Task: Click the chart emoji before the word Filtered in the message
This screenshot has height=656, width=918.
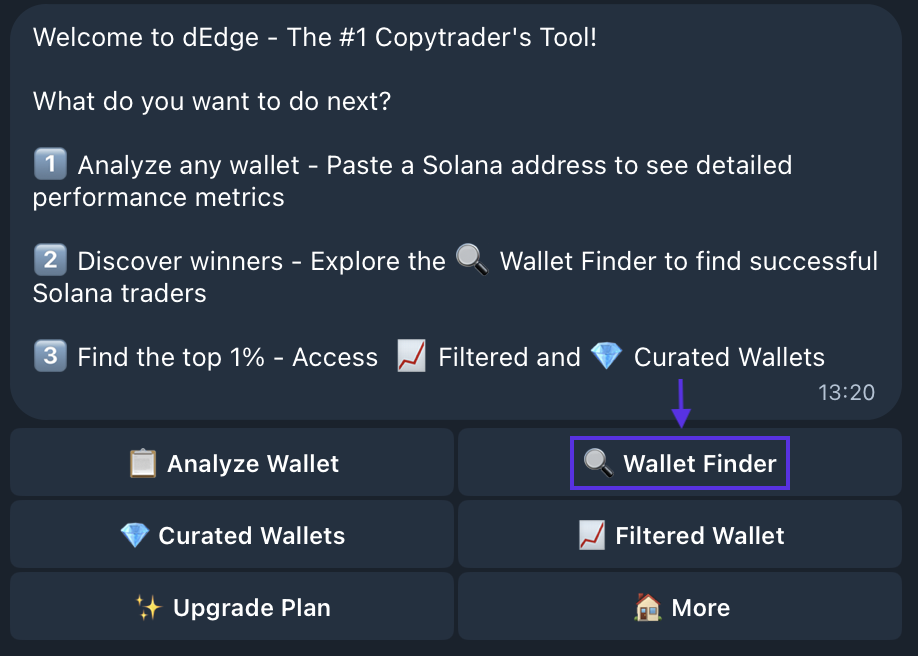Action: 412,357
